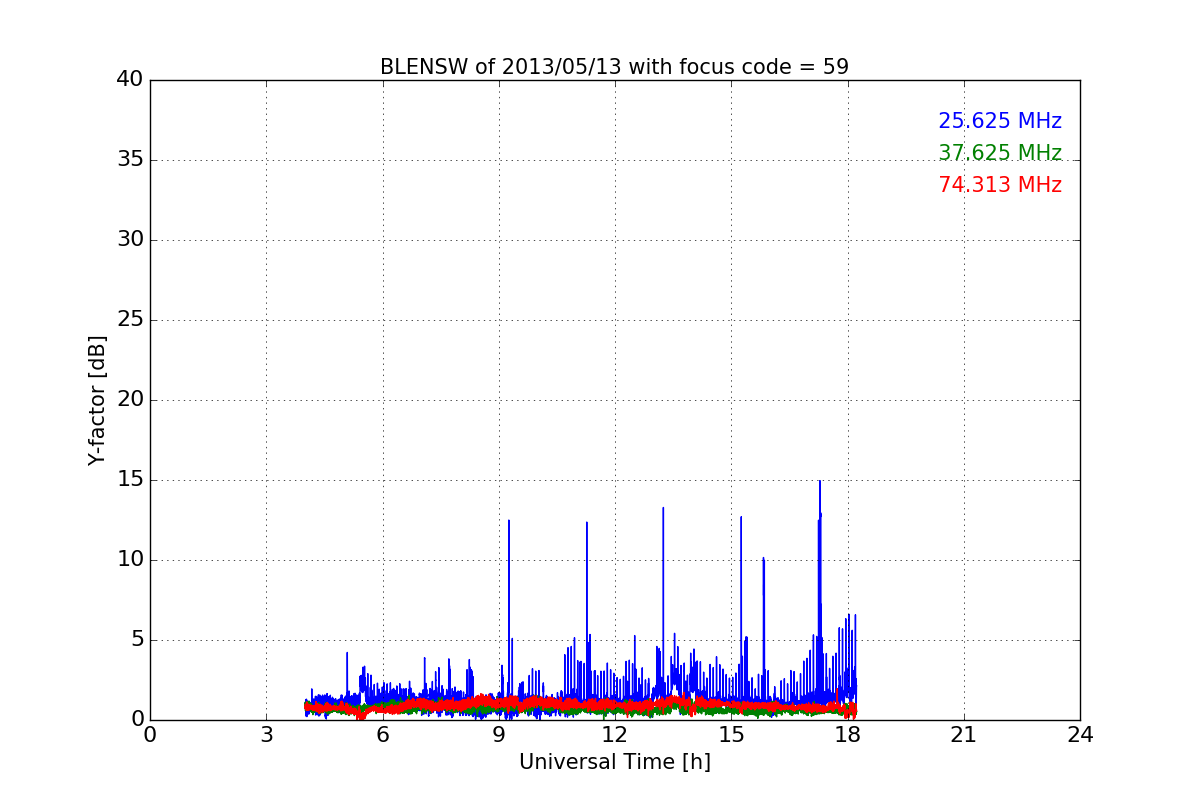This screenshot has height=800, width=1200.
Task: Click the plot title 'BLENSW of 2013/05/13'
Action: tap(614, 67)
